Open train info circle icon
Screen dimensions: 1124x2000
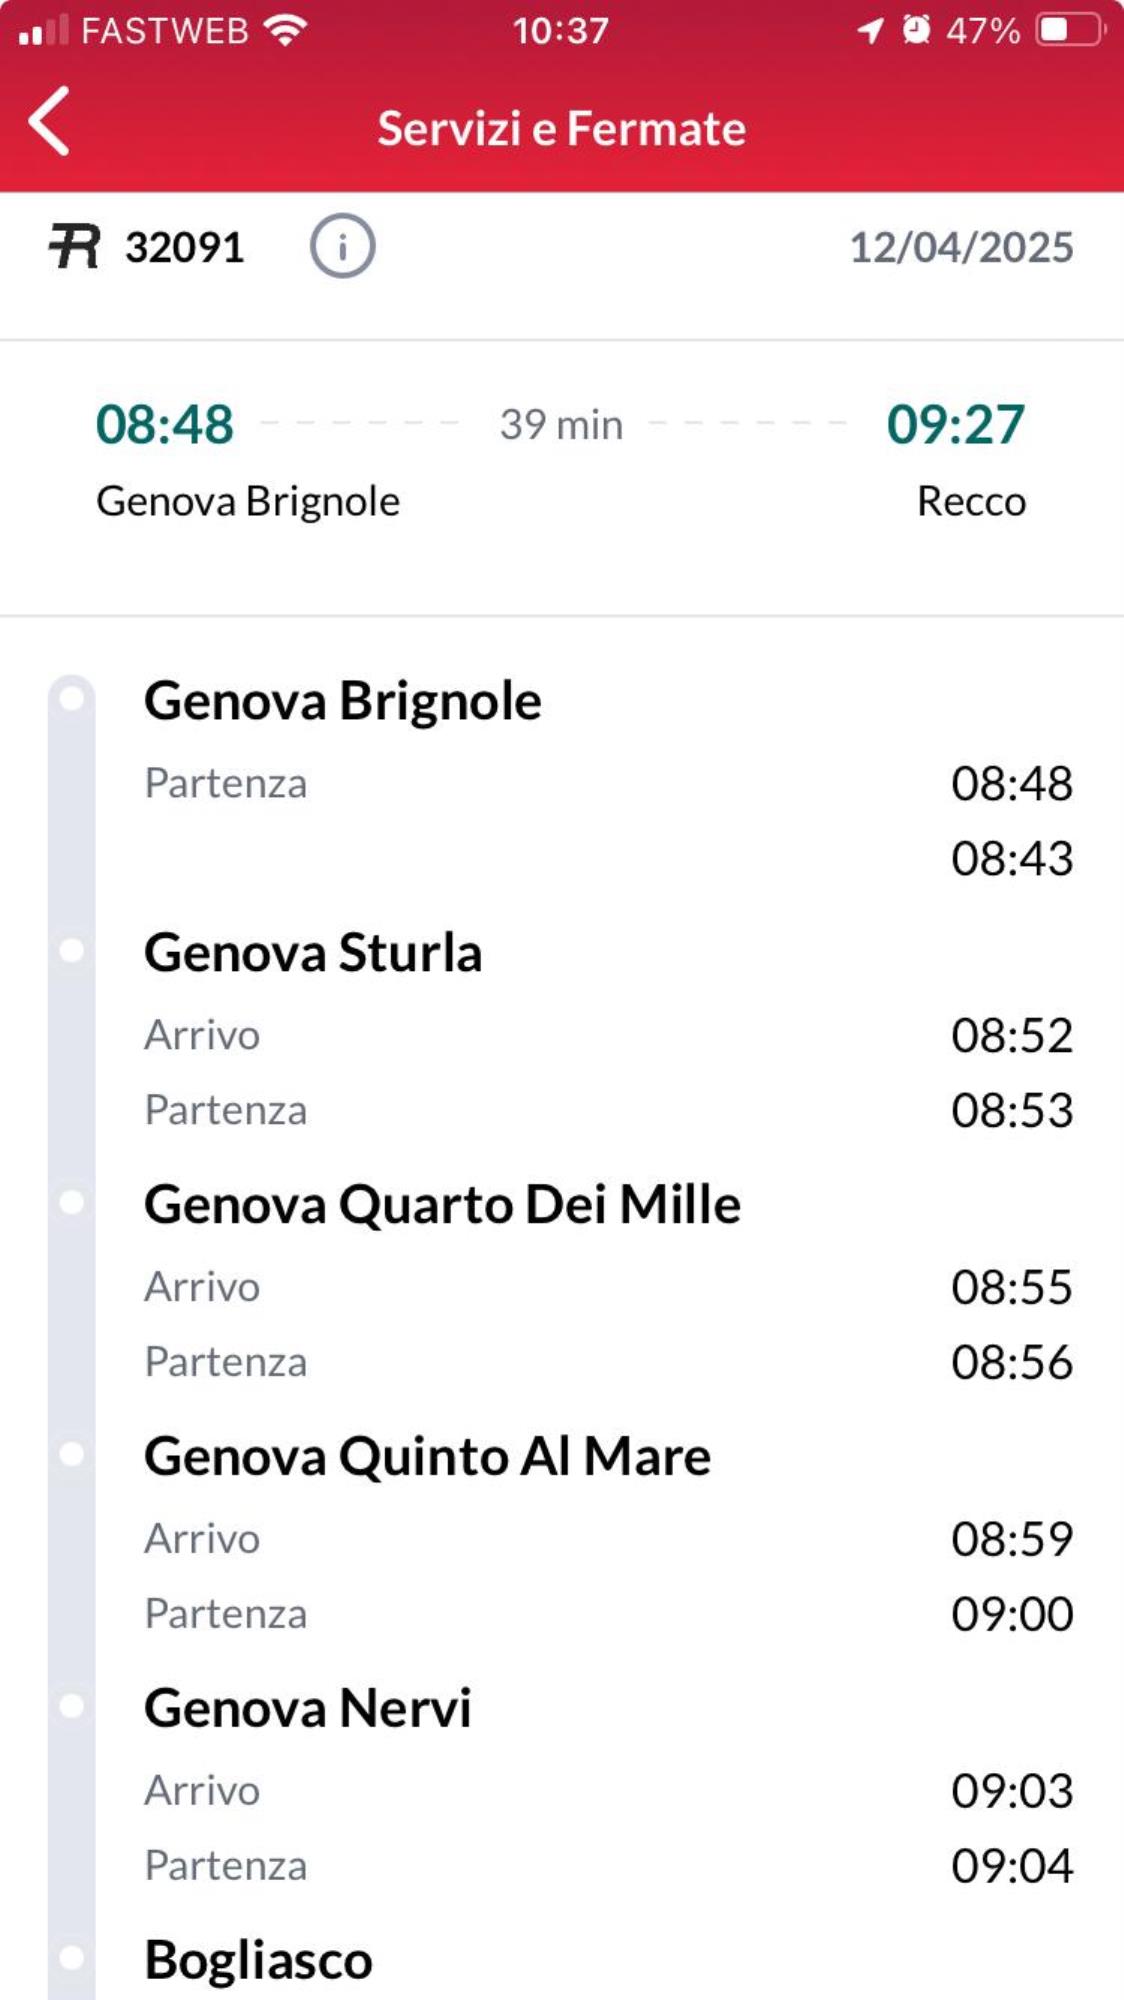(342, 246)
